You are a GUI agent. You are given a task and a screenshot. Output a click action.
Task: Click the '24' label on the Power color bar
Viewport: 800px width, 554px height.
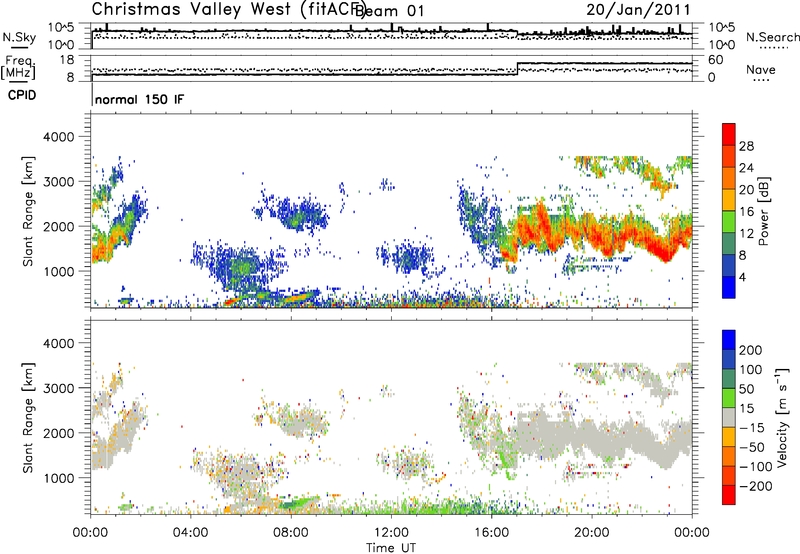pyautogui.click(x=746, y=168)
